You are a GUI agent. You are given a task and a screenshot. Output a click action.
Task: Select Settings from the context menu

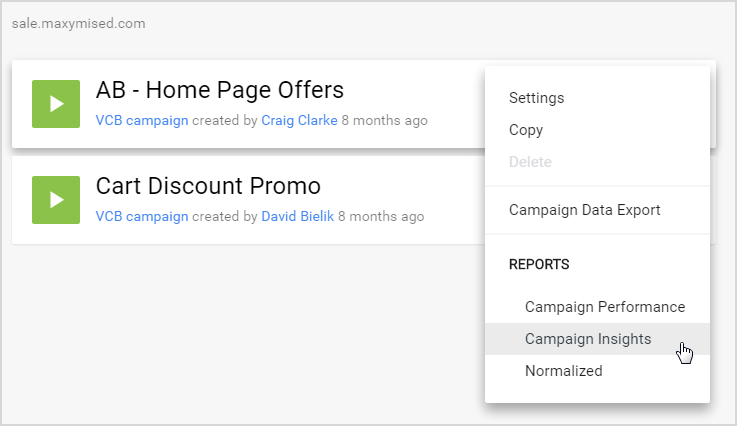tap(536, 98)
